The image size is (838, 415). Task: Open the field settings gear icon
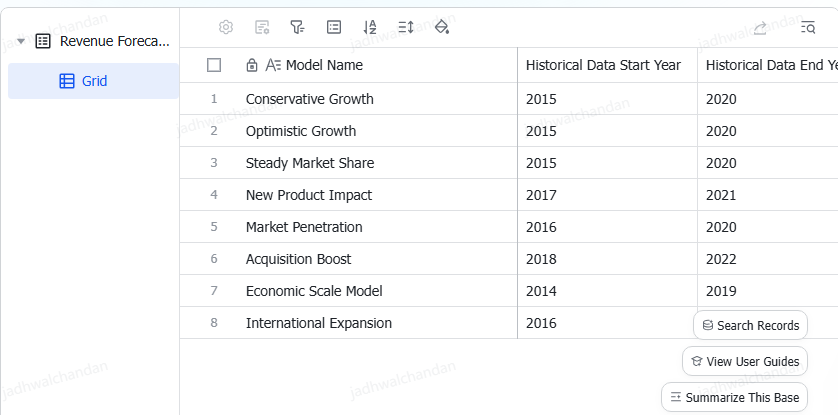coord(226,27)
